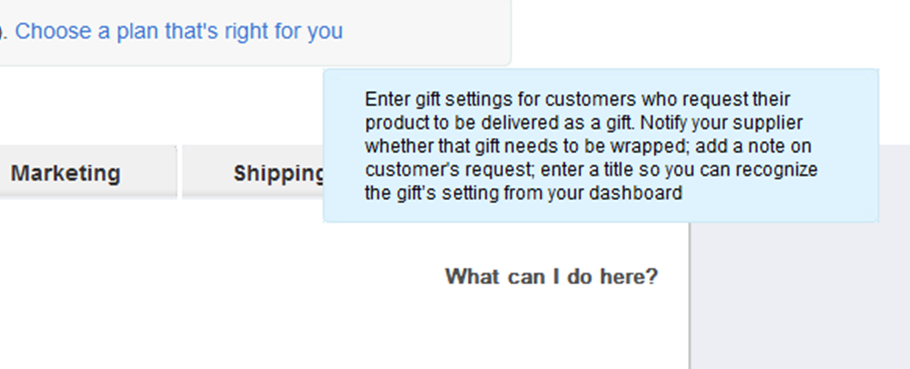The image size is (910, 369).
Task: Click the word "Marketing" in the tab bar
Action: 66,173
